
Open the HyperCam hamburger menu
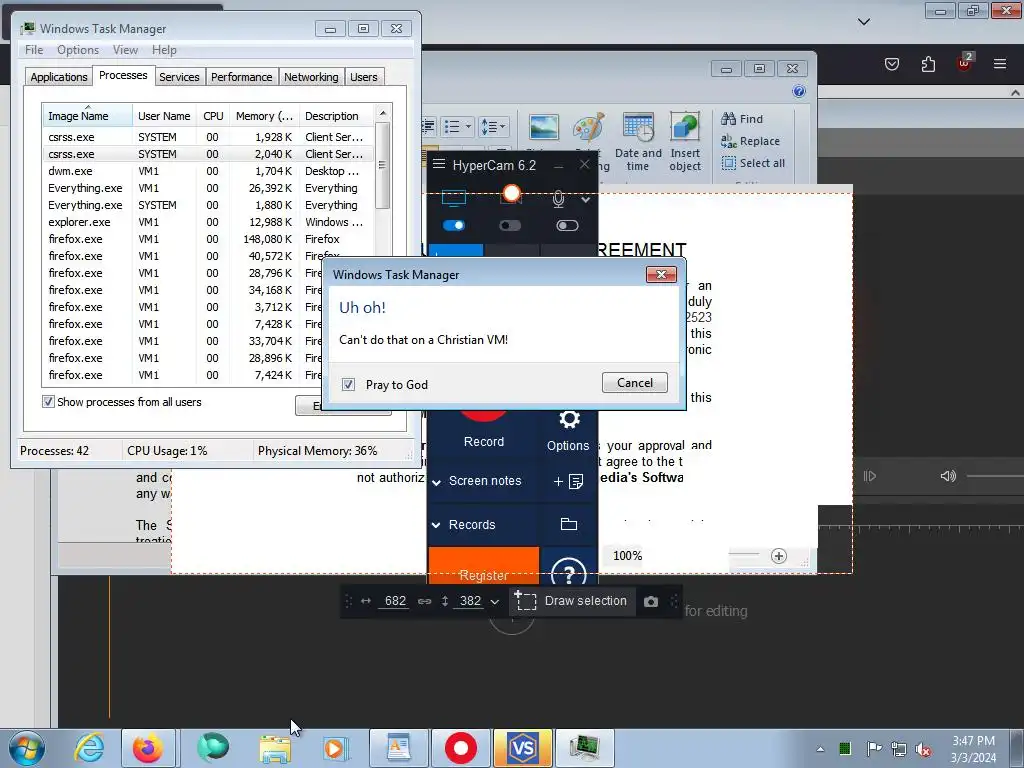click(439, 164)
